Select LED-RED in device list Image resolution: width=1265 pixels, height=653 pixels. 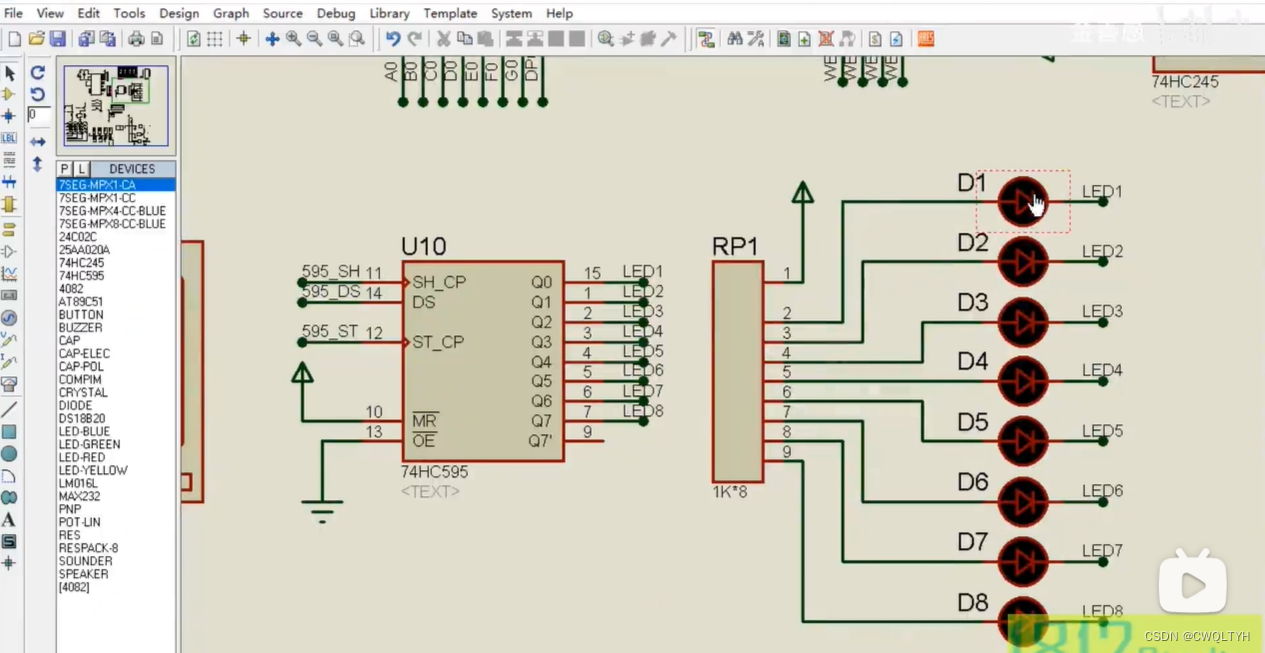point(82,458)
